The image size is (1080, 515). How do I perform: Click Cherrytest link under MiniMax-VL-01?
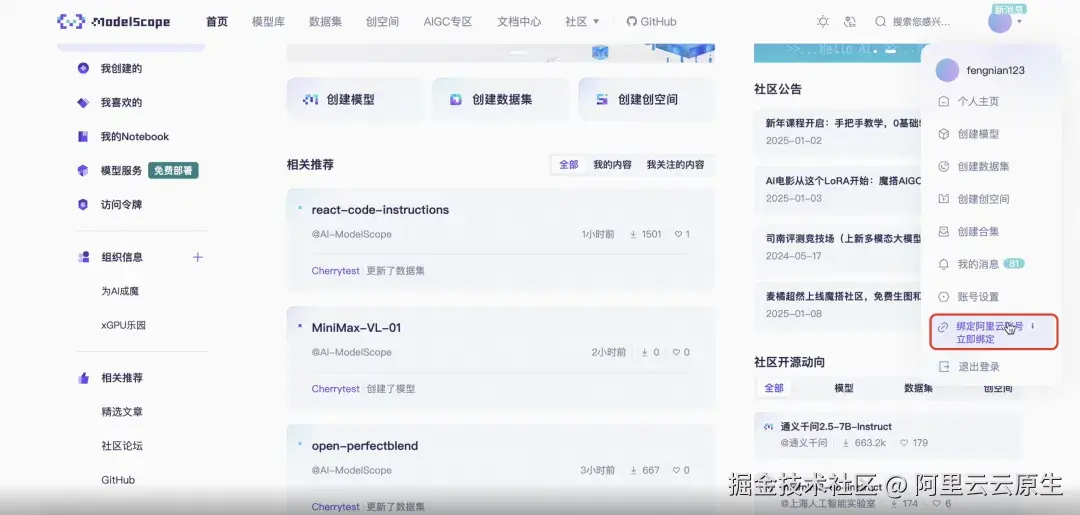tap(335, 388)
